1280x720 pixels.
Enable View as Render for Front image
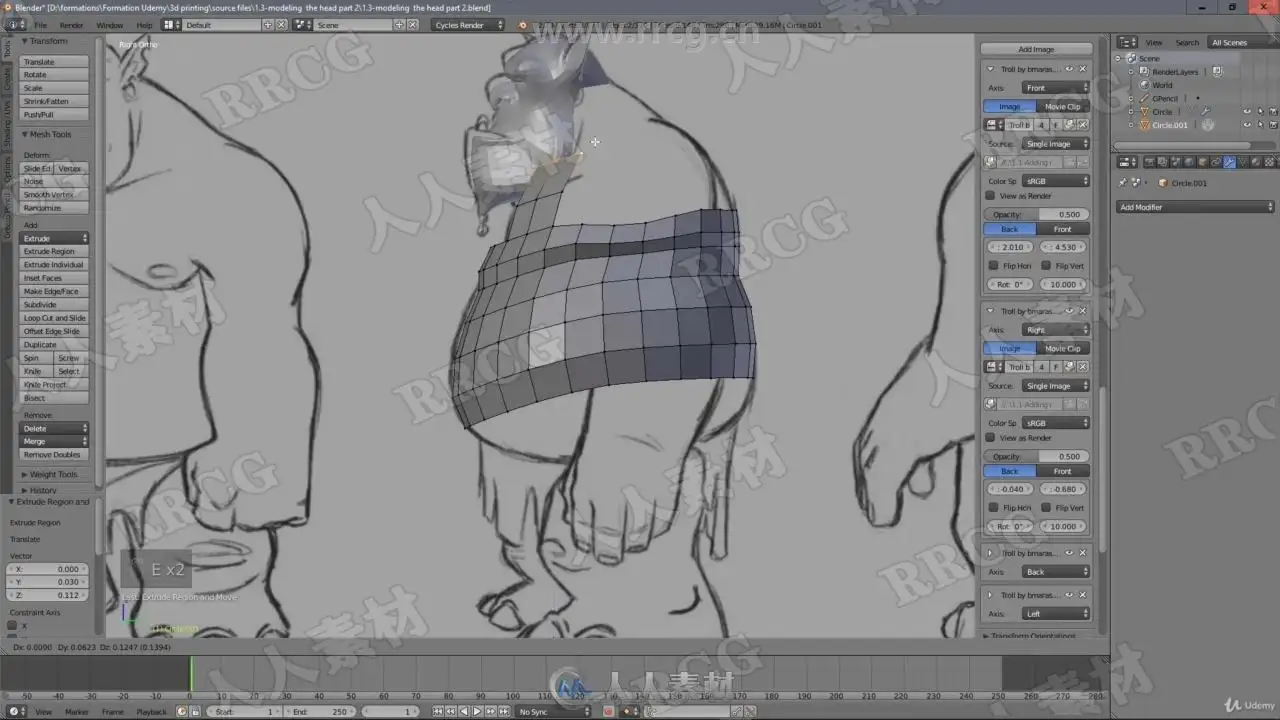[x=991, y=196]
